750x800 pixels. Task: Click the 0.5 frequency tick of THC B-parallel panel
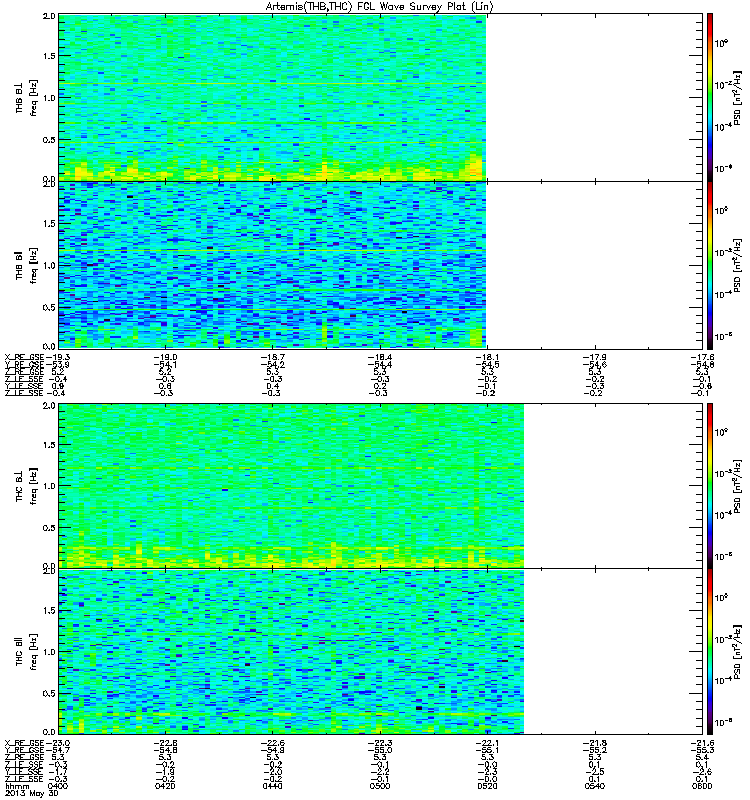point(49,693)
